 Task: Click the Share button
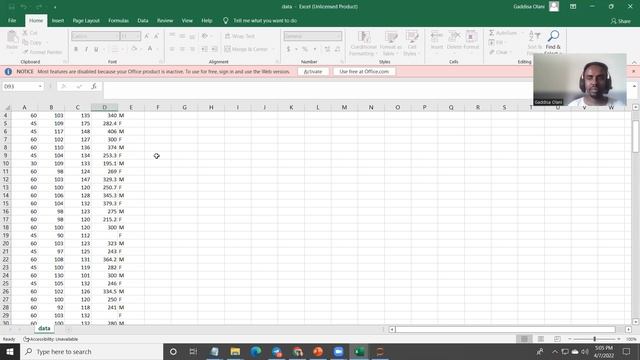click(620, 21)
